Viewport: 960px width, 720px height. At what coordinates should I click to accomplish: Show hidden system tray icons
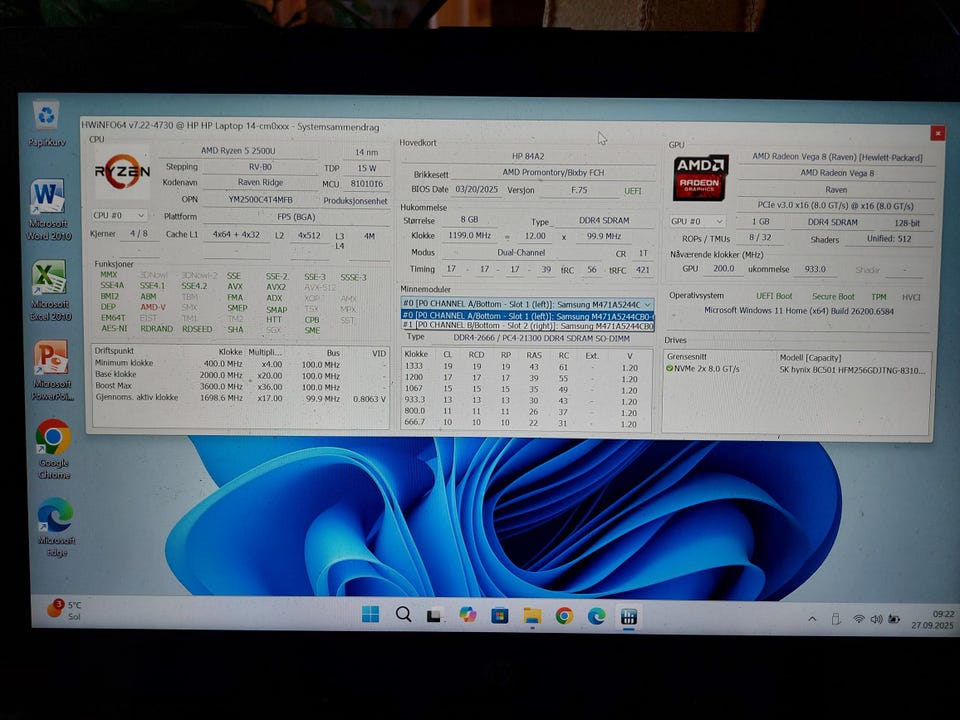click(x=812, y=619)
